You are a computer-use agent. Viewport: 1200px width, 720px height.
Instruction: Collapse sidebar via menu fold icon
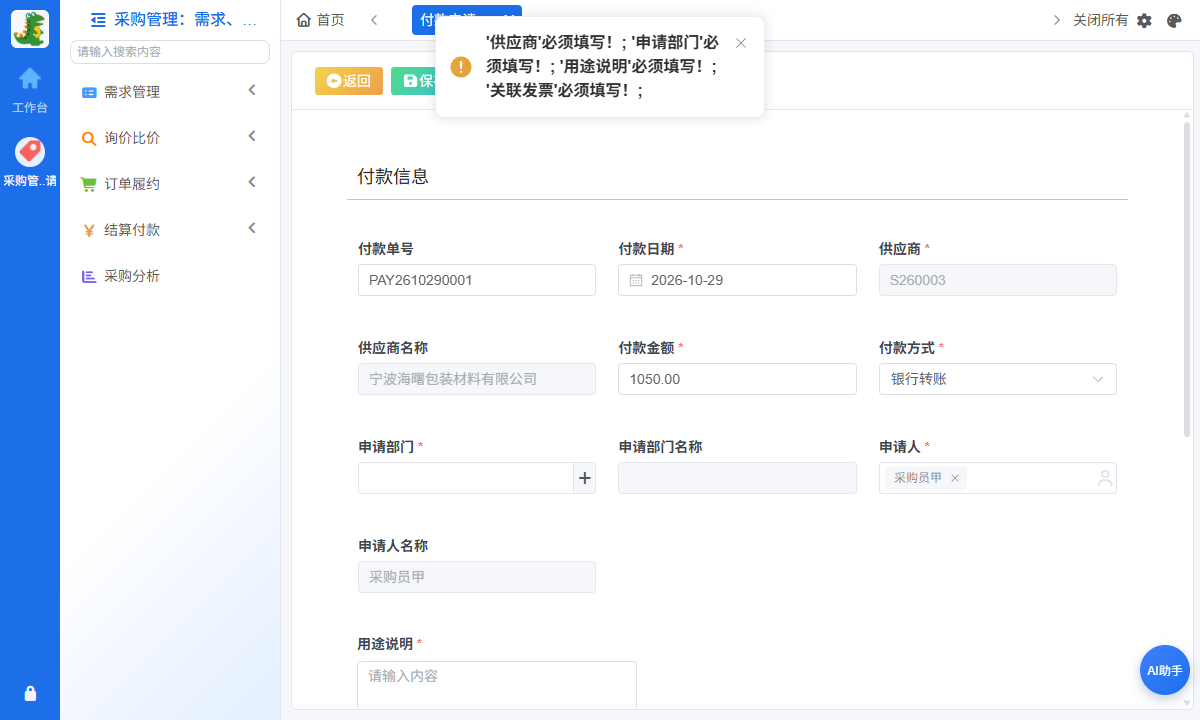coord(98,19)
